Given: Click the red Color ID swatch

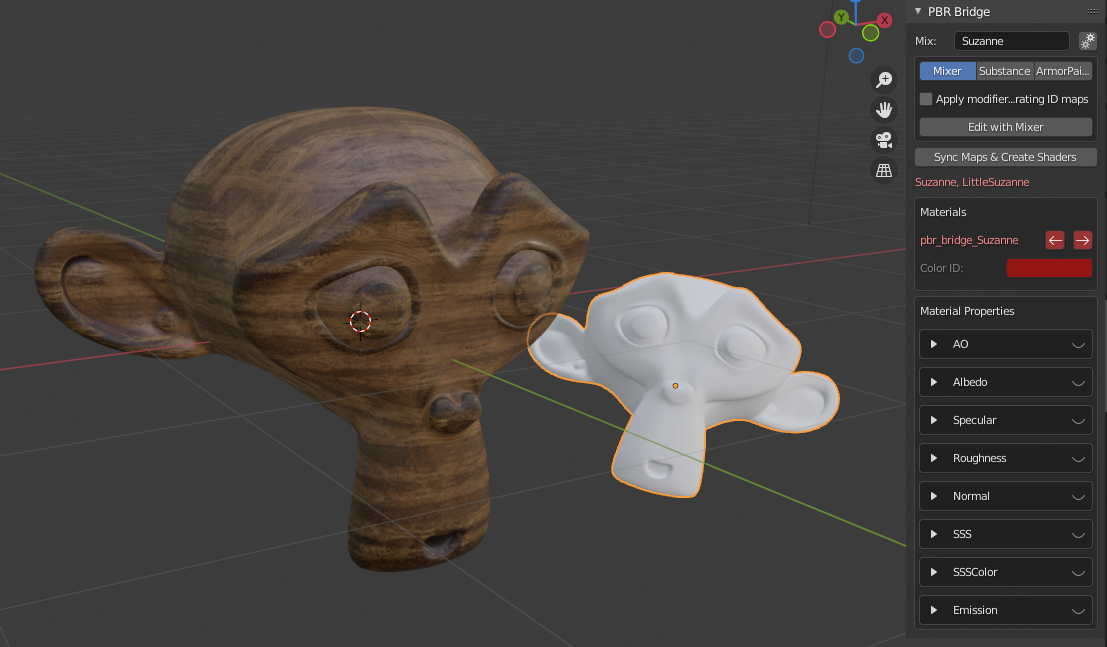Looking at the screenshot, I should [1049, 268].
